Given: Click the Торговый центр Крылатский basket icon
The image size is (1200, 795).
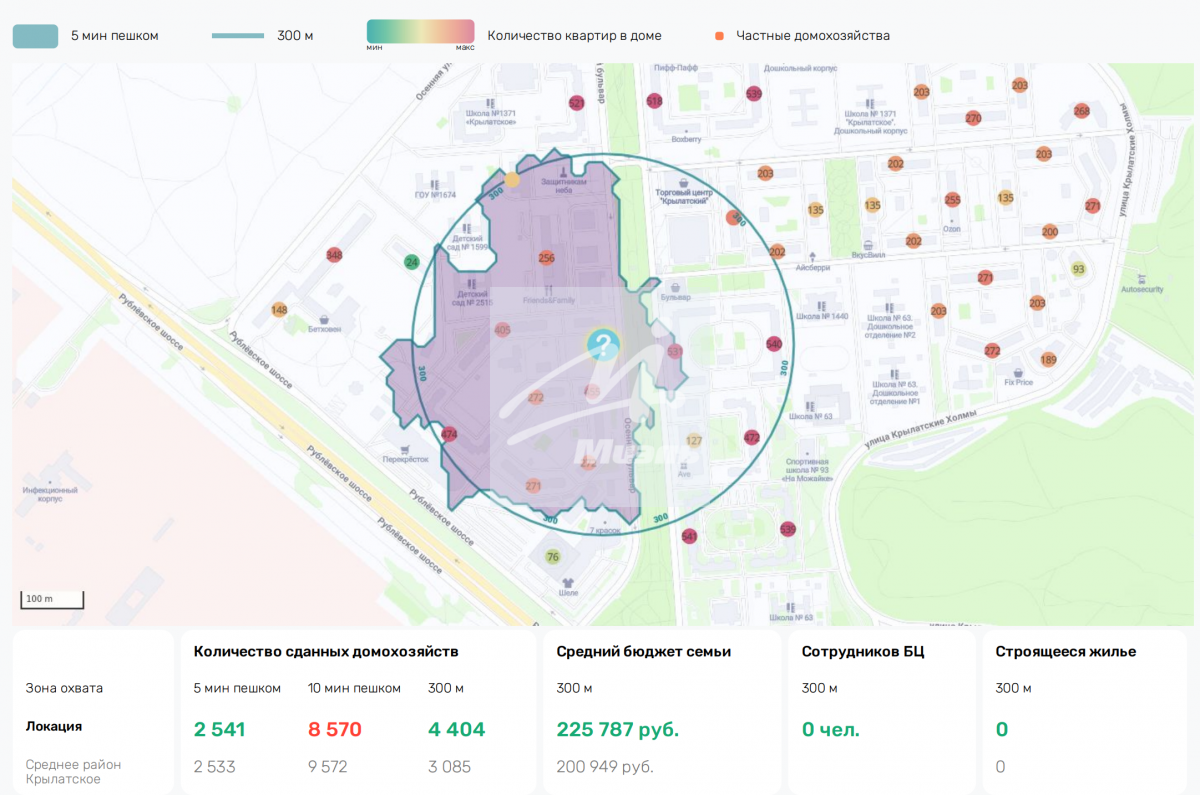Looking at the screenshot, I should click(x=681, y=183).
